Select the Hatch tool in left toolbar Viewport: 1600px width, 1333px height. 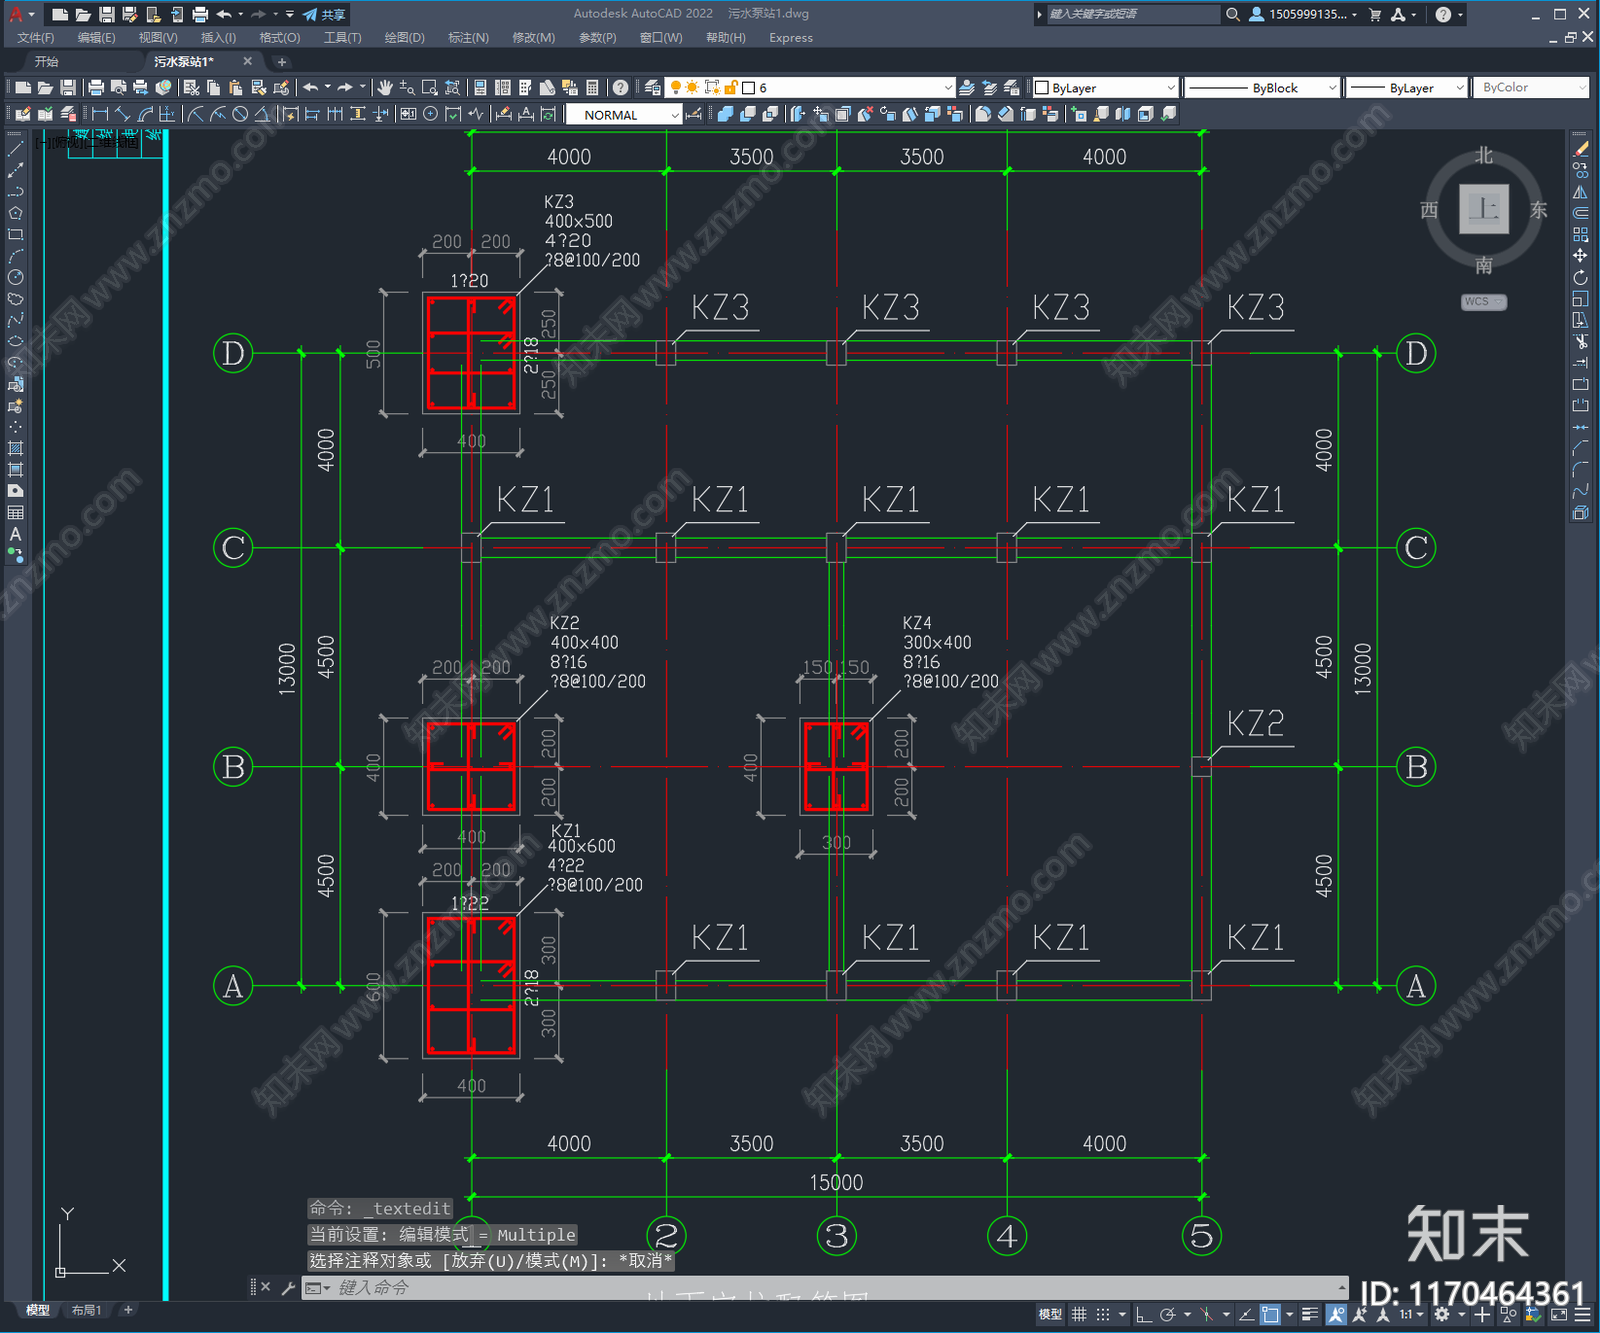coord(15,448)
